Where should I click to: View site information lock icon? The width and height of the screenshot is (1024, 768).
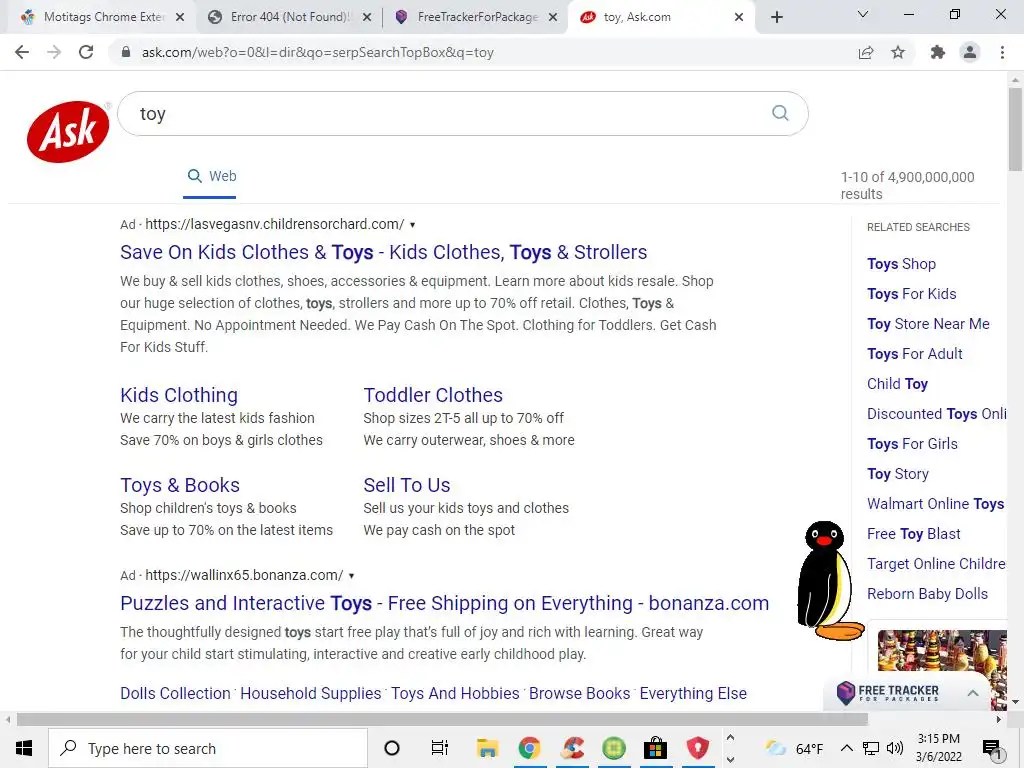[x=126, y=52]
